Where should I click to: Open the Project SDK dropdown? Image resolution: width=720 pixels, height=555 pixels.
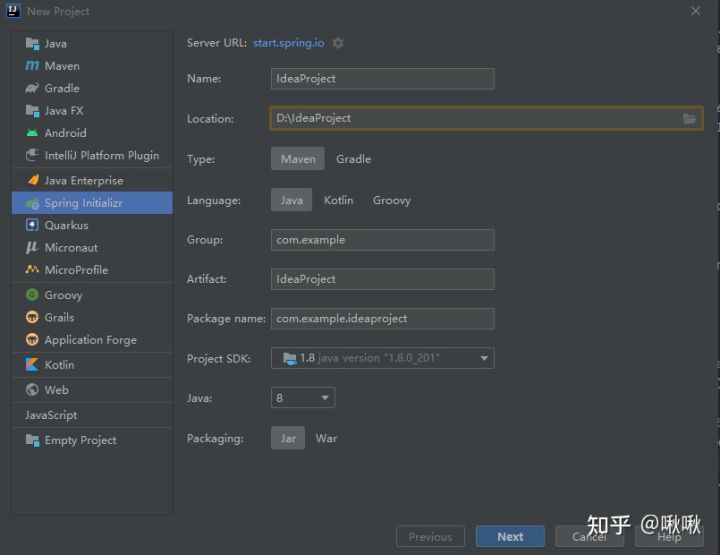tap(382, 358)
